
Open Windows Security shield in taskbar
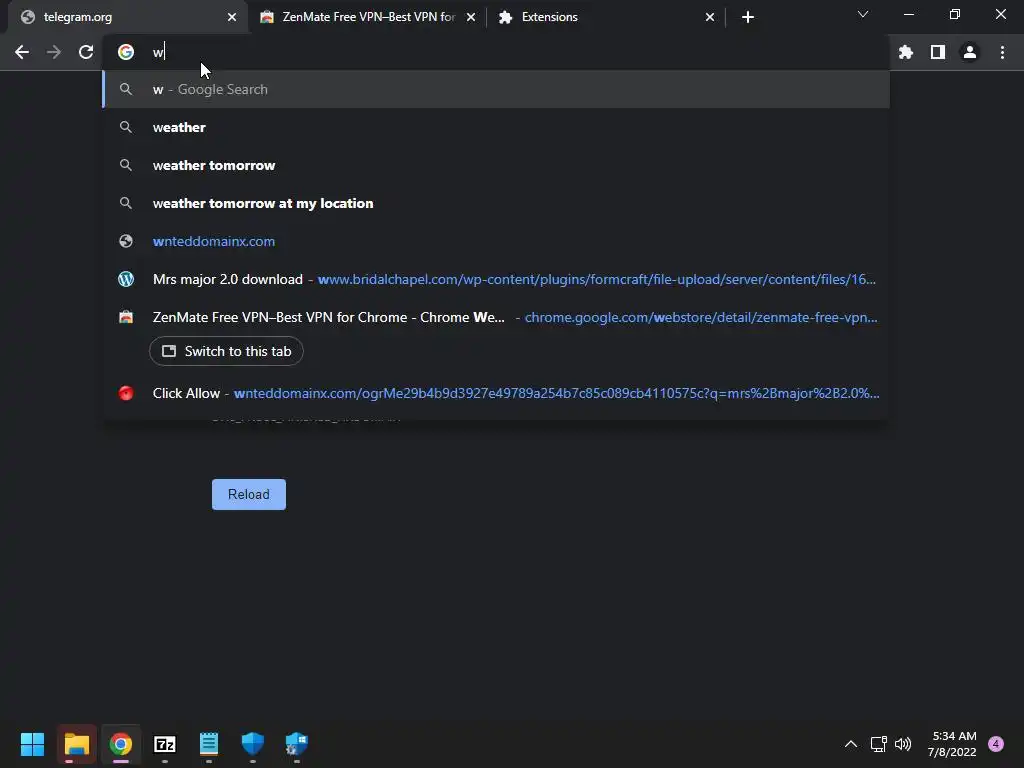point(253,744)
